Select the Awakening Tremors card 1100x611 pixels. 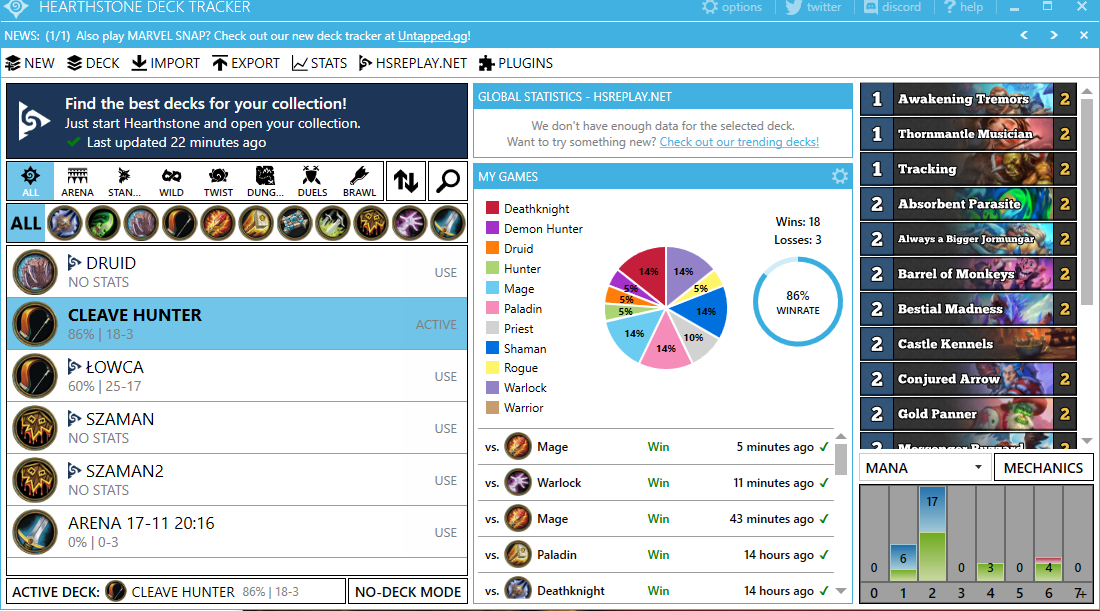pos(968,99)
